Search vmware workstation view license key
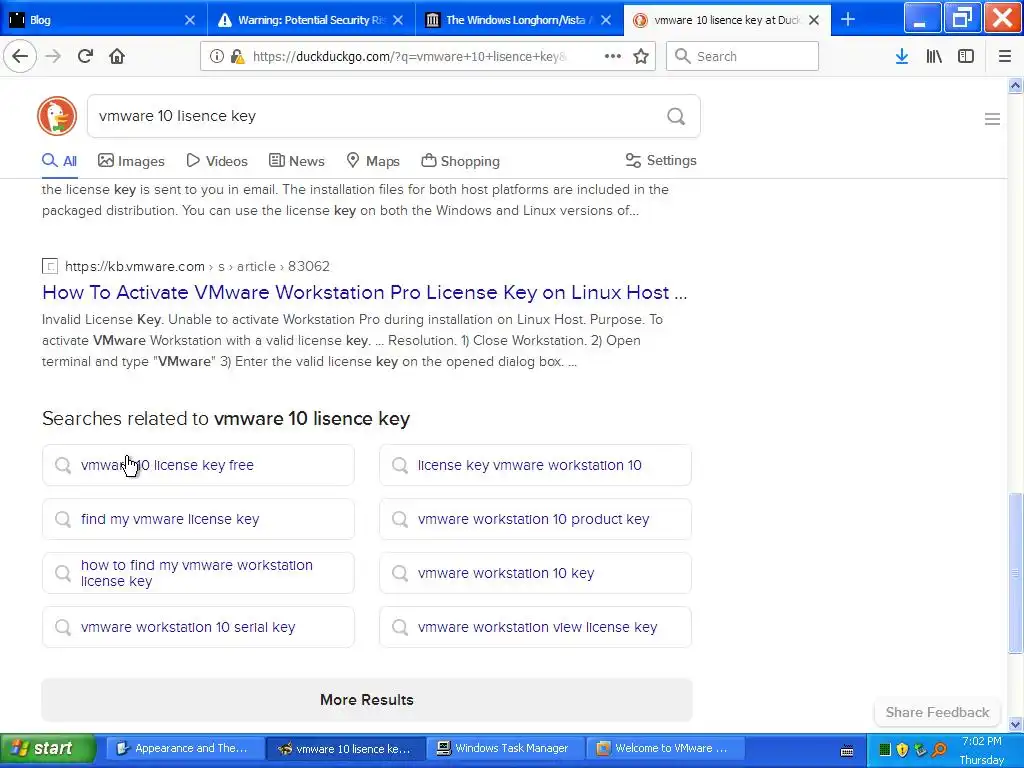Image resolution: width=1024 pixels, height=768 pixels. point(536,627)
